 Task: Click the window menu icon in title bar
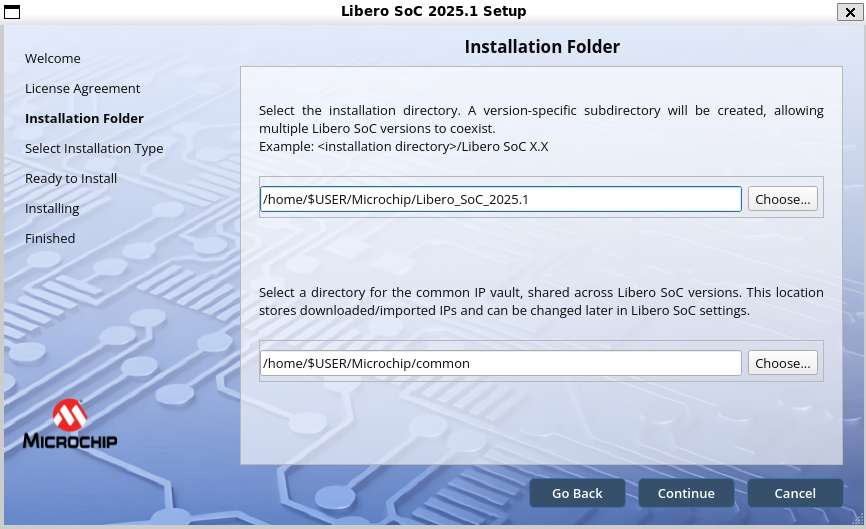pos(12,12)
